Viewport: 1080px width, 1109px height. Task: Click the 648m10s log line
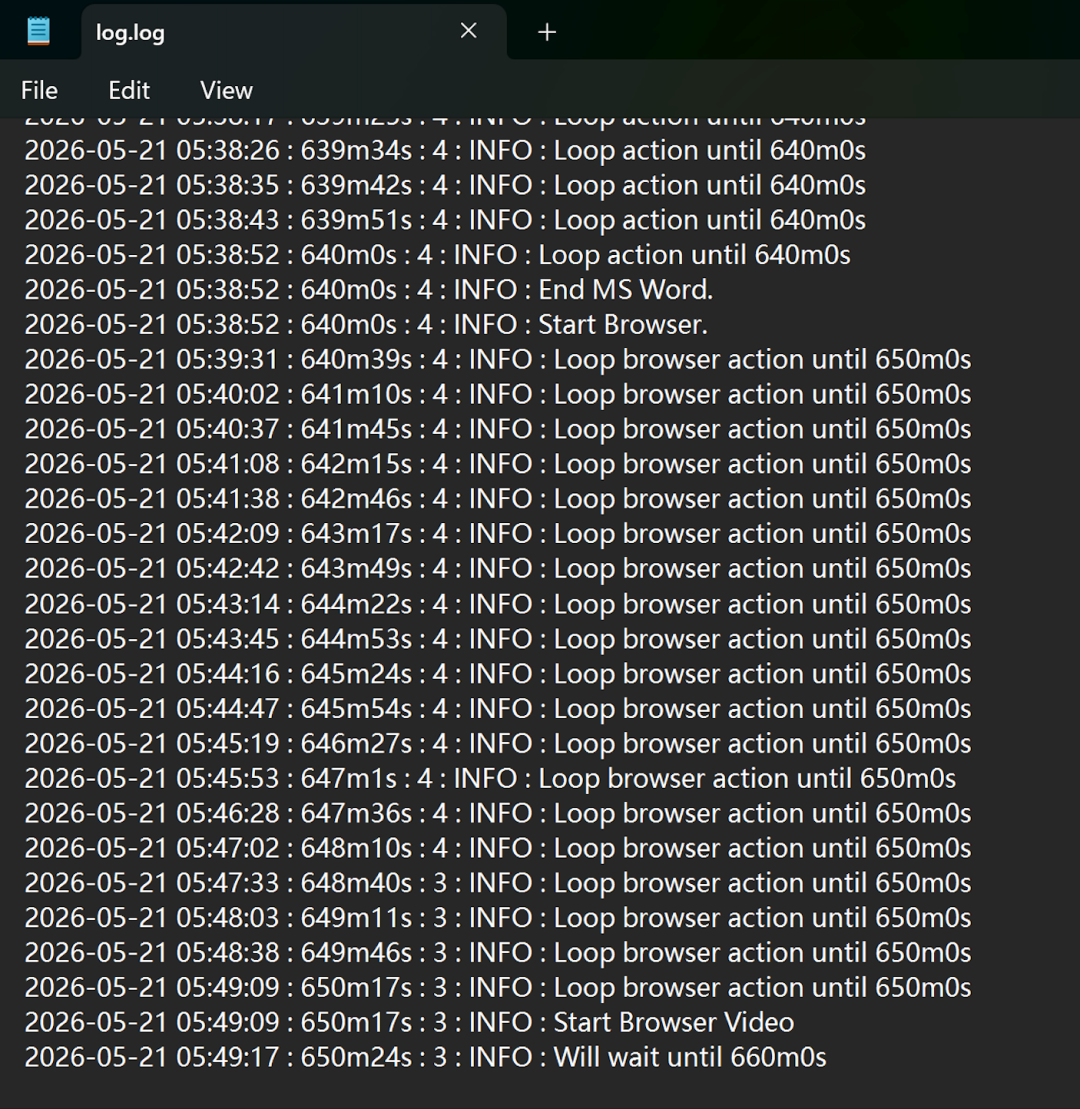coord(498,848)
